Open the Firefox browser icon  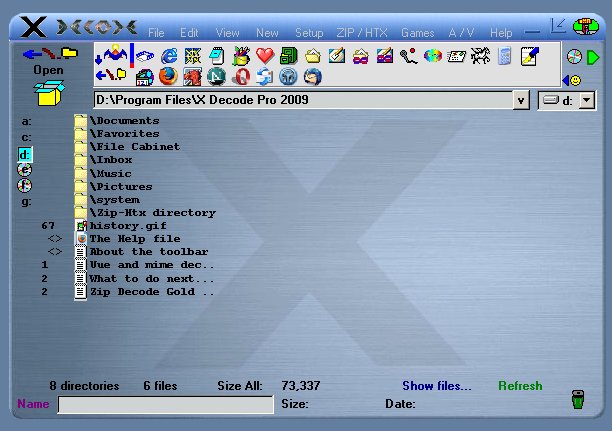pos(167,77)
